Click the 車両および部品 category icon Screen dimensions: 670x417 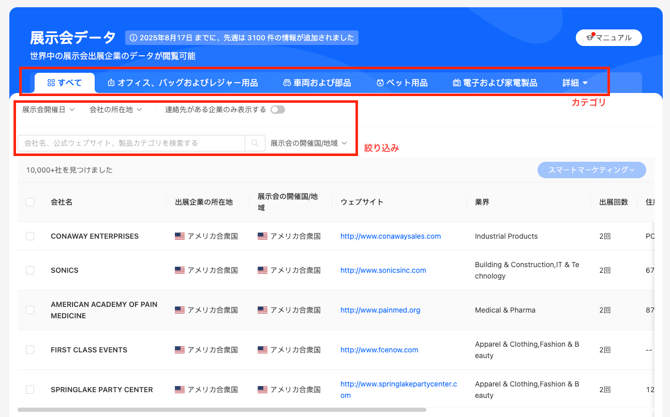(x=287, y=83)
